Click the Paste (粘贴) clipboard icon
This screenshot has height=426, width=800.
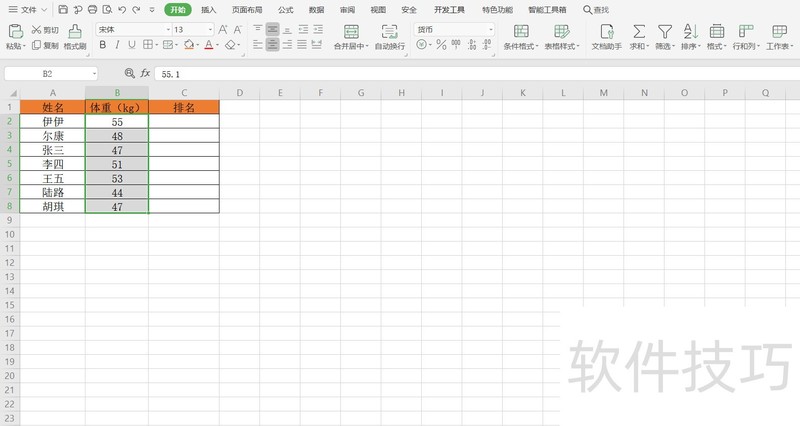click(15, 32)
